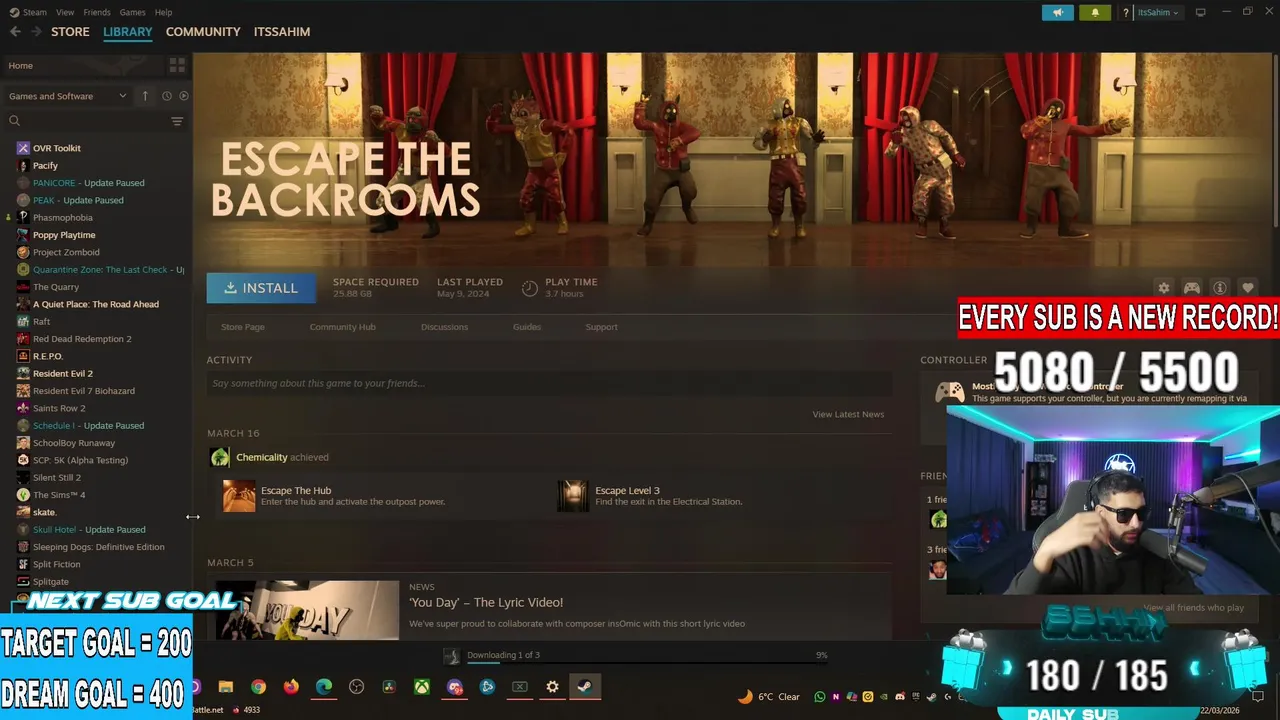Open the Help menu
1280x720 pixels.
[x=163, y=12]
